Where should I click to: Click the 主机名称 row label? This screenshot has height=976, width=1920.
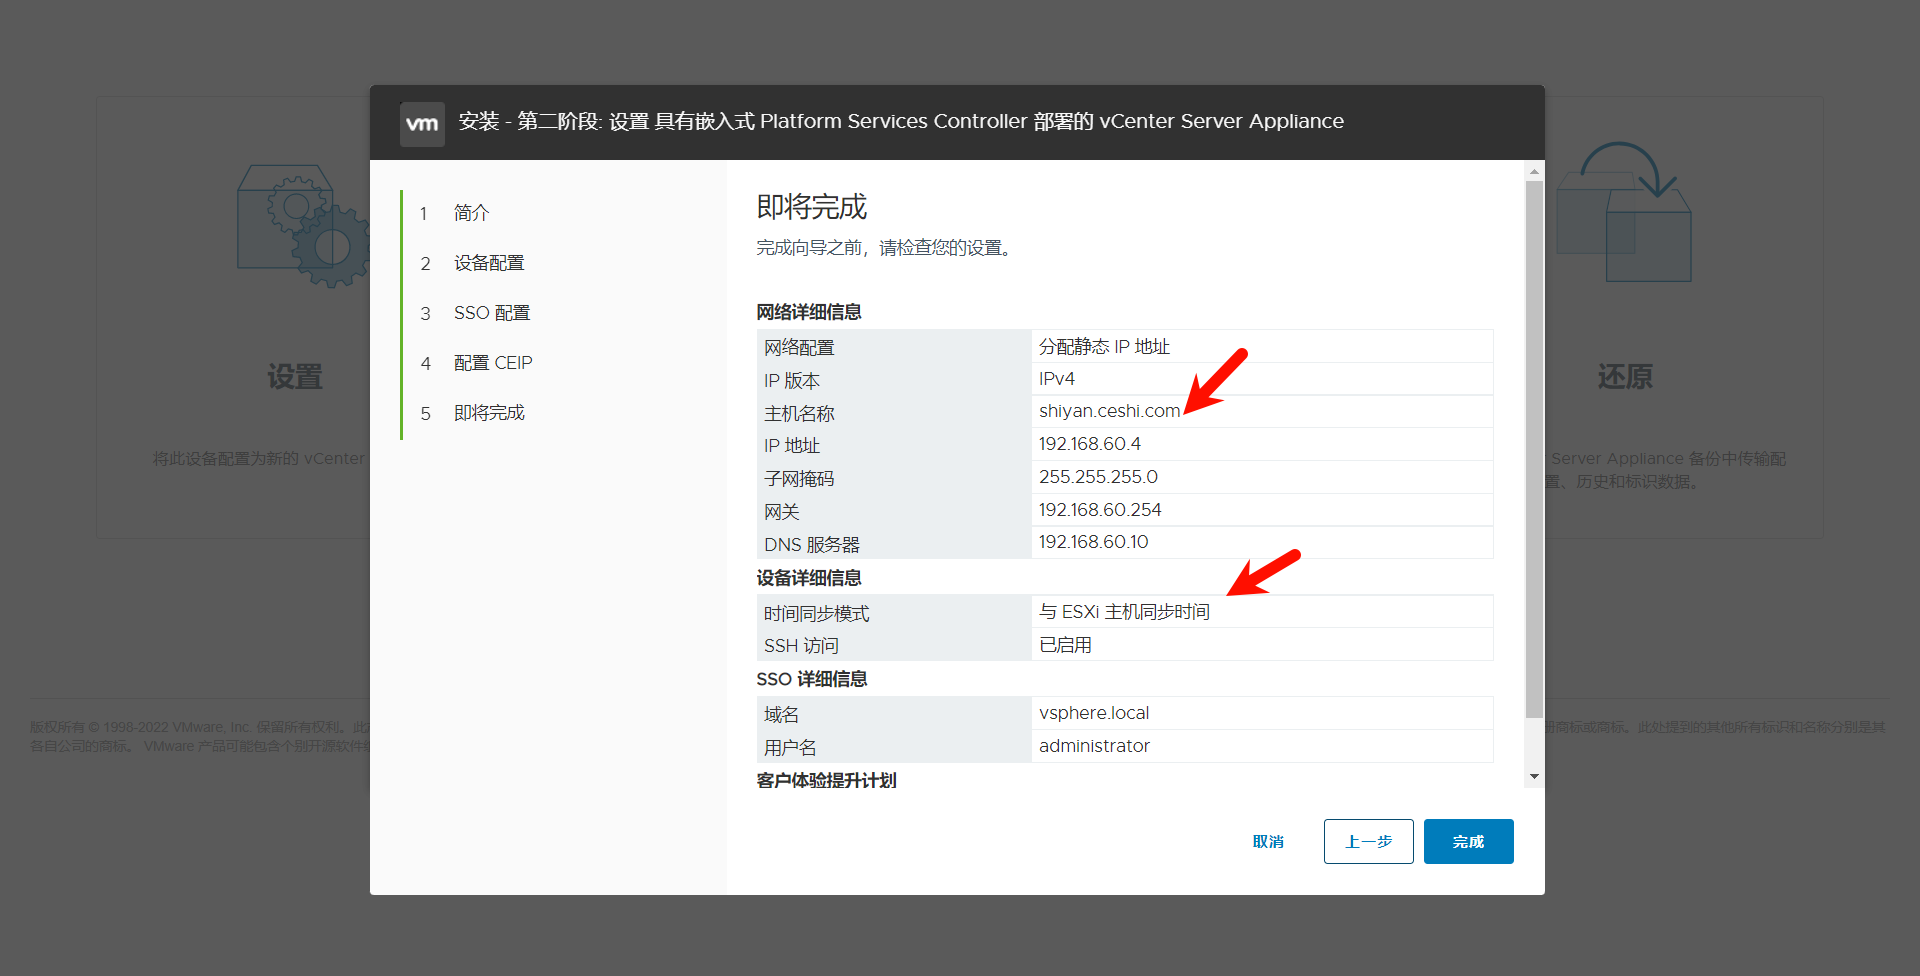799,414
